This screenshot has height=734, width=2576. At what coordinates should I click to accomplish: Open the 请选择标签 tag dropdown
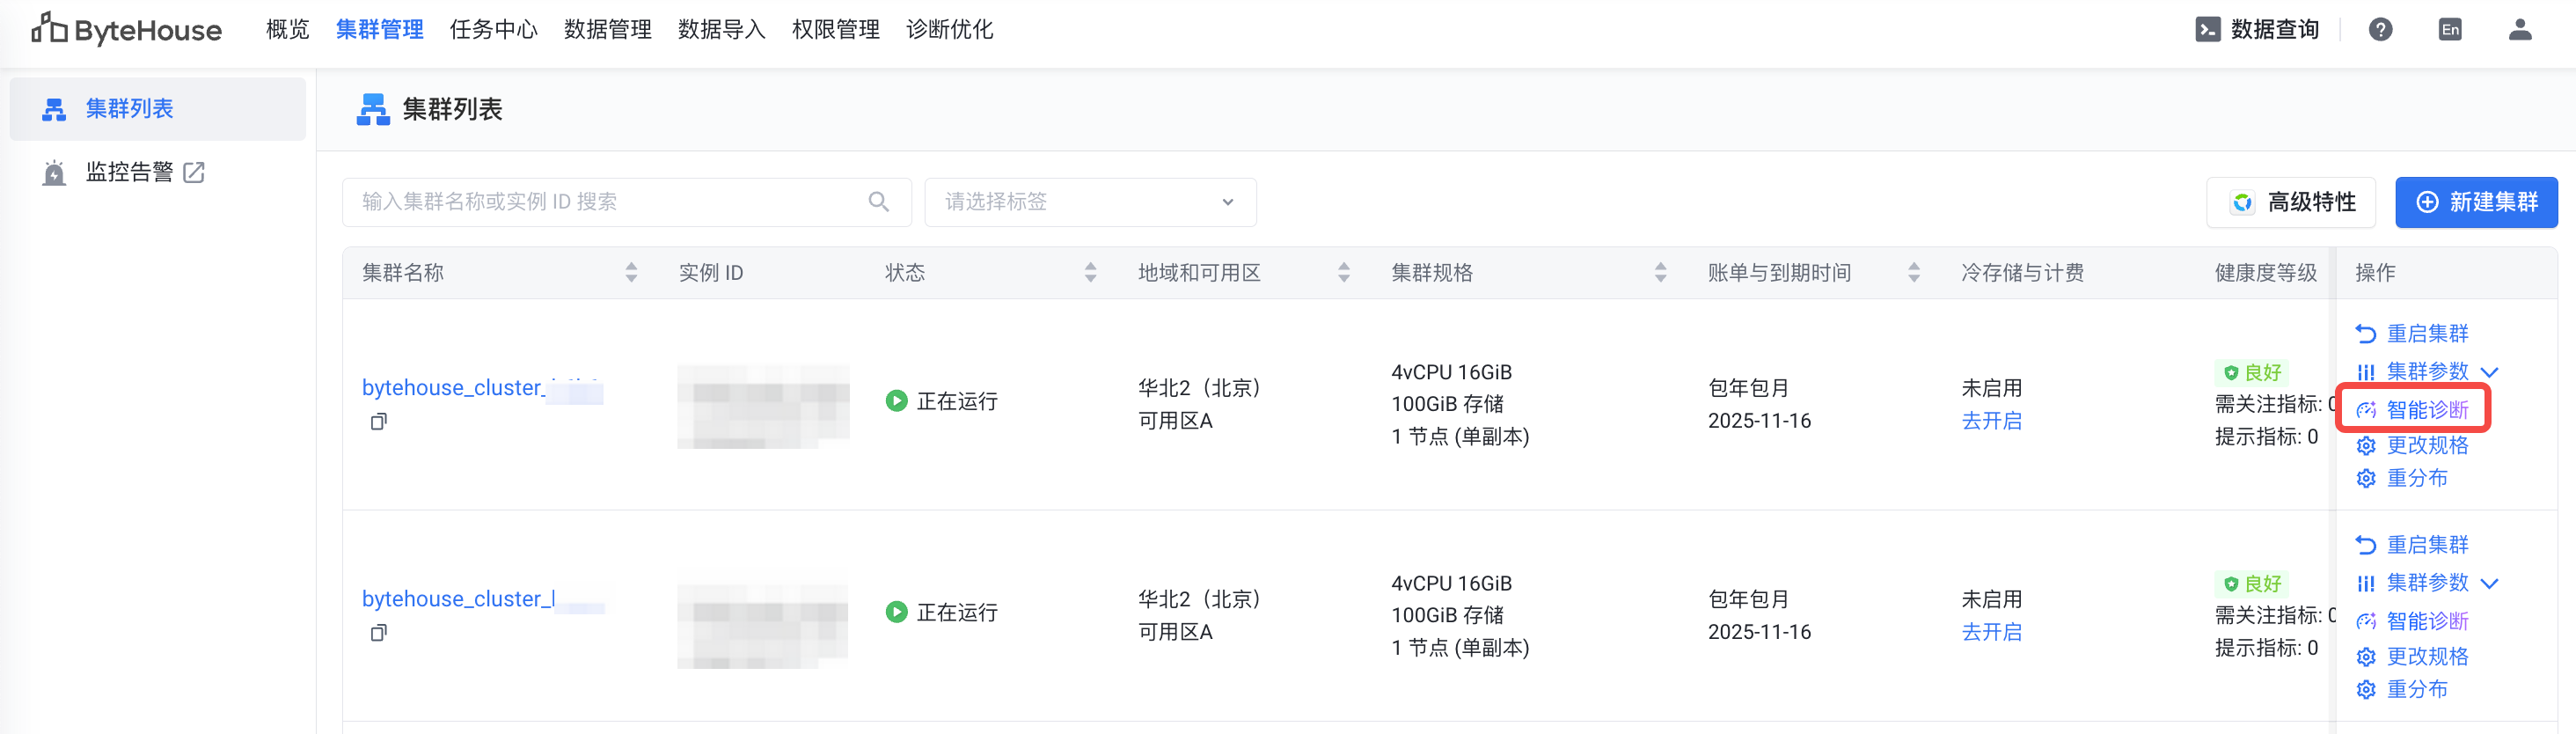1090,202
